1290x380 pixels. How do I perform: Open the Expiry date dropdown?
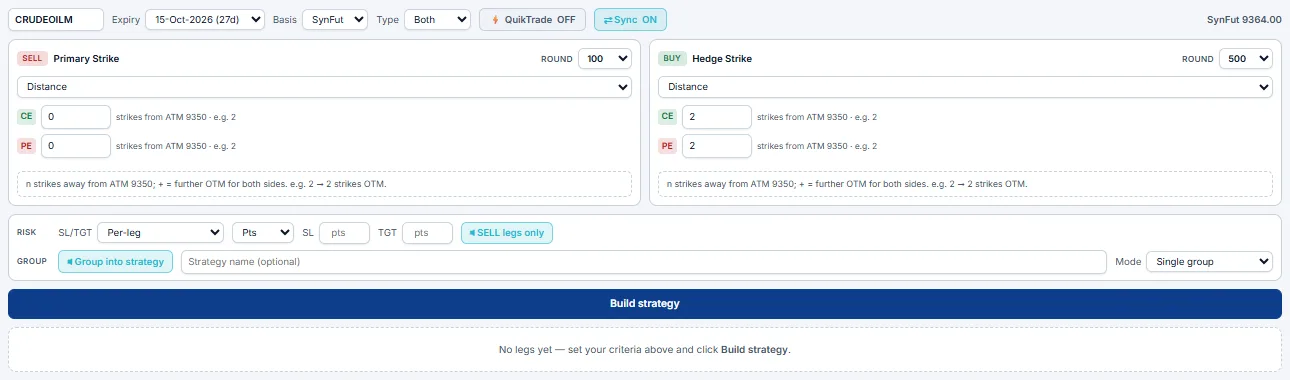click(205, 19)
